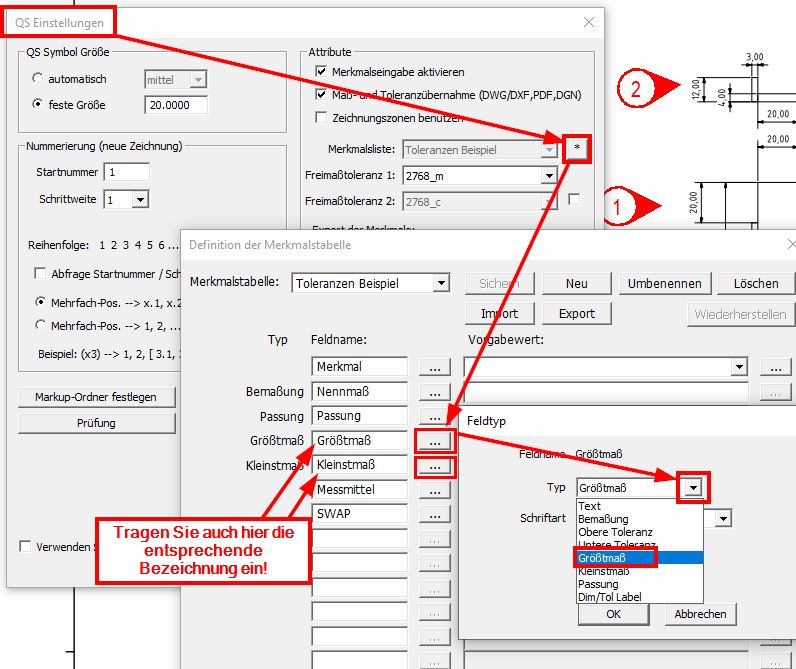Select Mehrfach-Pos. 1, 2, ... radio option
Screen dimensions: 796x669
coord(40,325)
